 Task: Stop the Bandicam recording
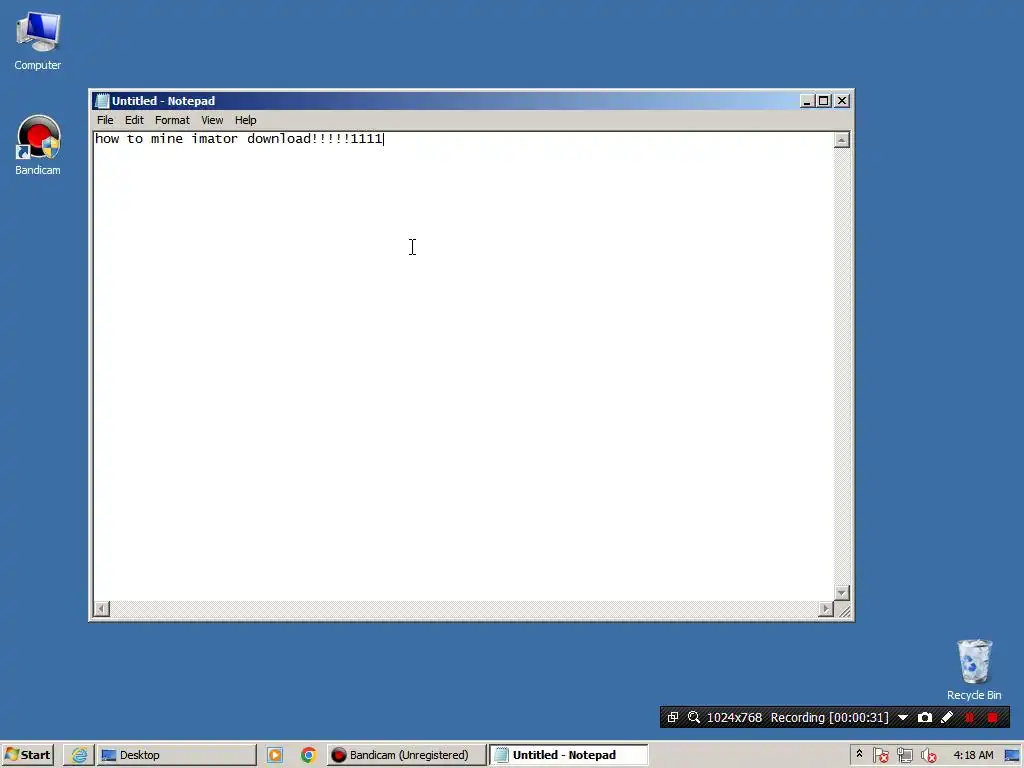click(x=993, y=717)
